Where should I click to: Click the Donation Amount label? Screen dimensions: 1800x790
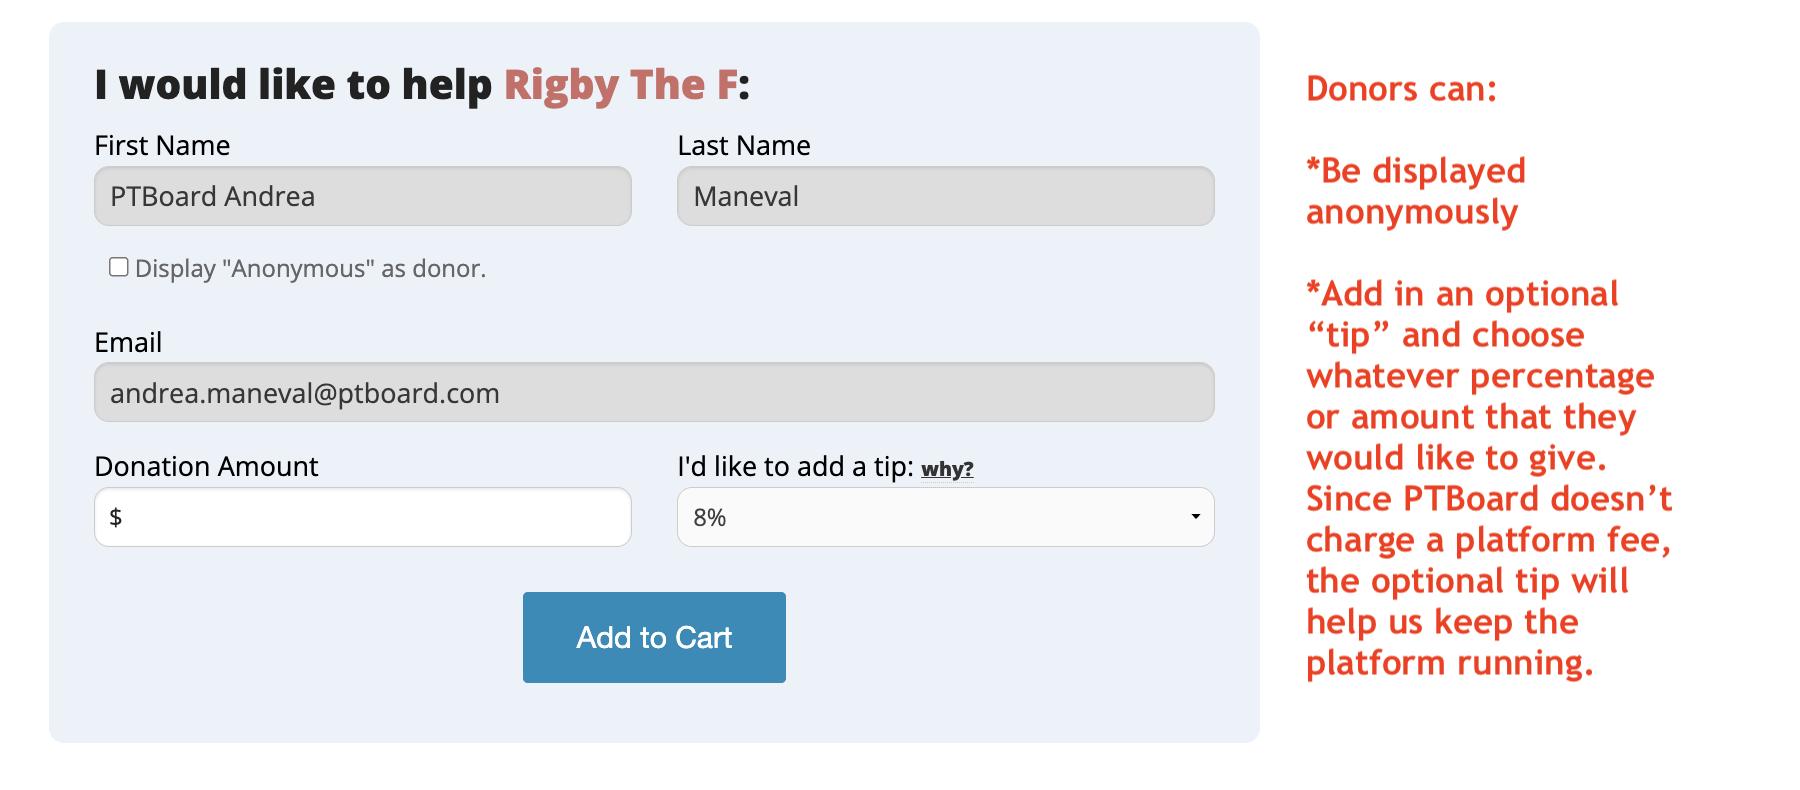coord(206,467)
